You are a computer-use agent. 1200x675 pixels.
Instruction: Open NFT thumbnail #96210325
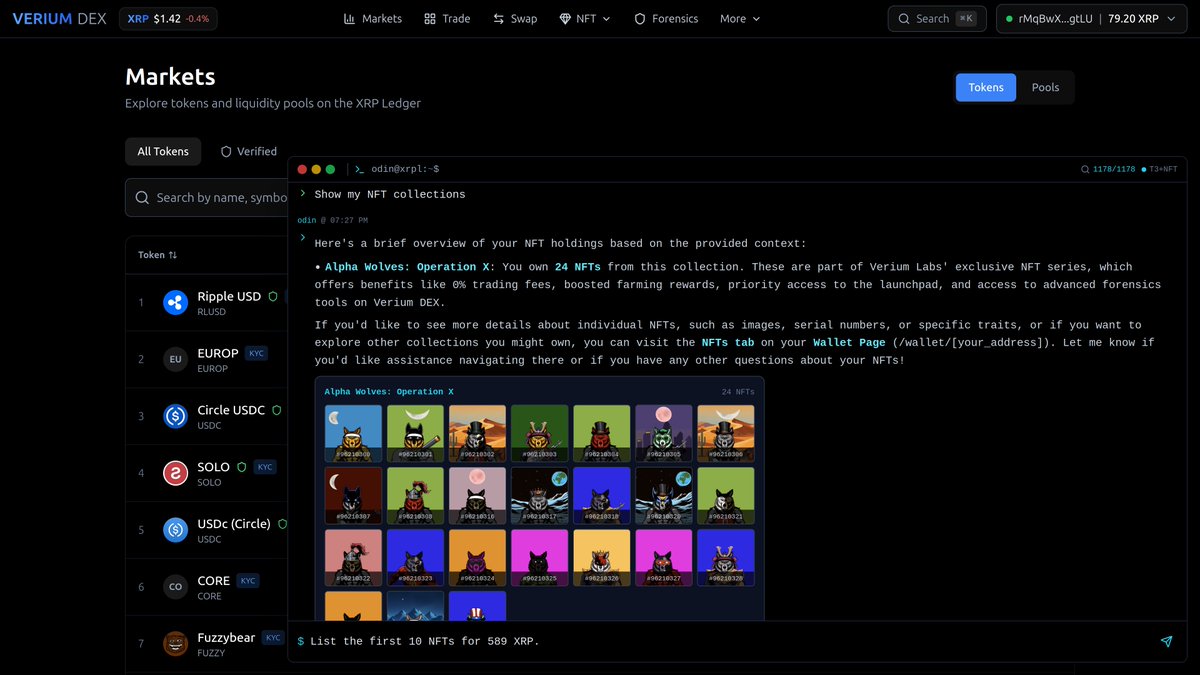tap(539, 557)
